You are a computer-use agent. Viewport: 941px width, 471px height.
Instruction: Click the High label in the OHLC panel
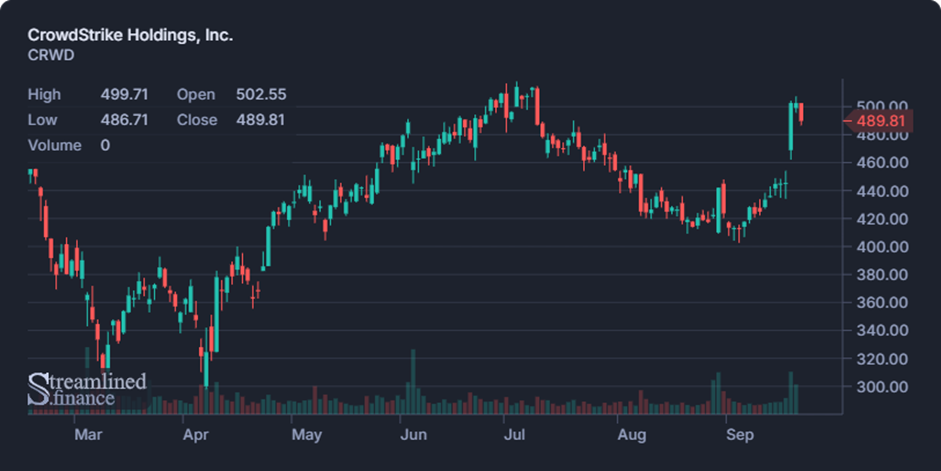(x=44, y=95)
